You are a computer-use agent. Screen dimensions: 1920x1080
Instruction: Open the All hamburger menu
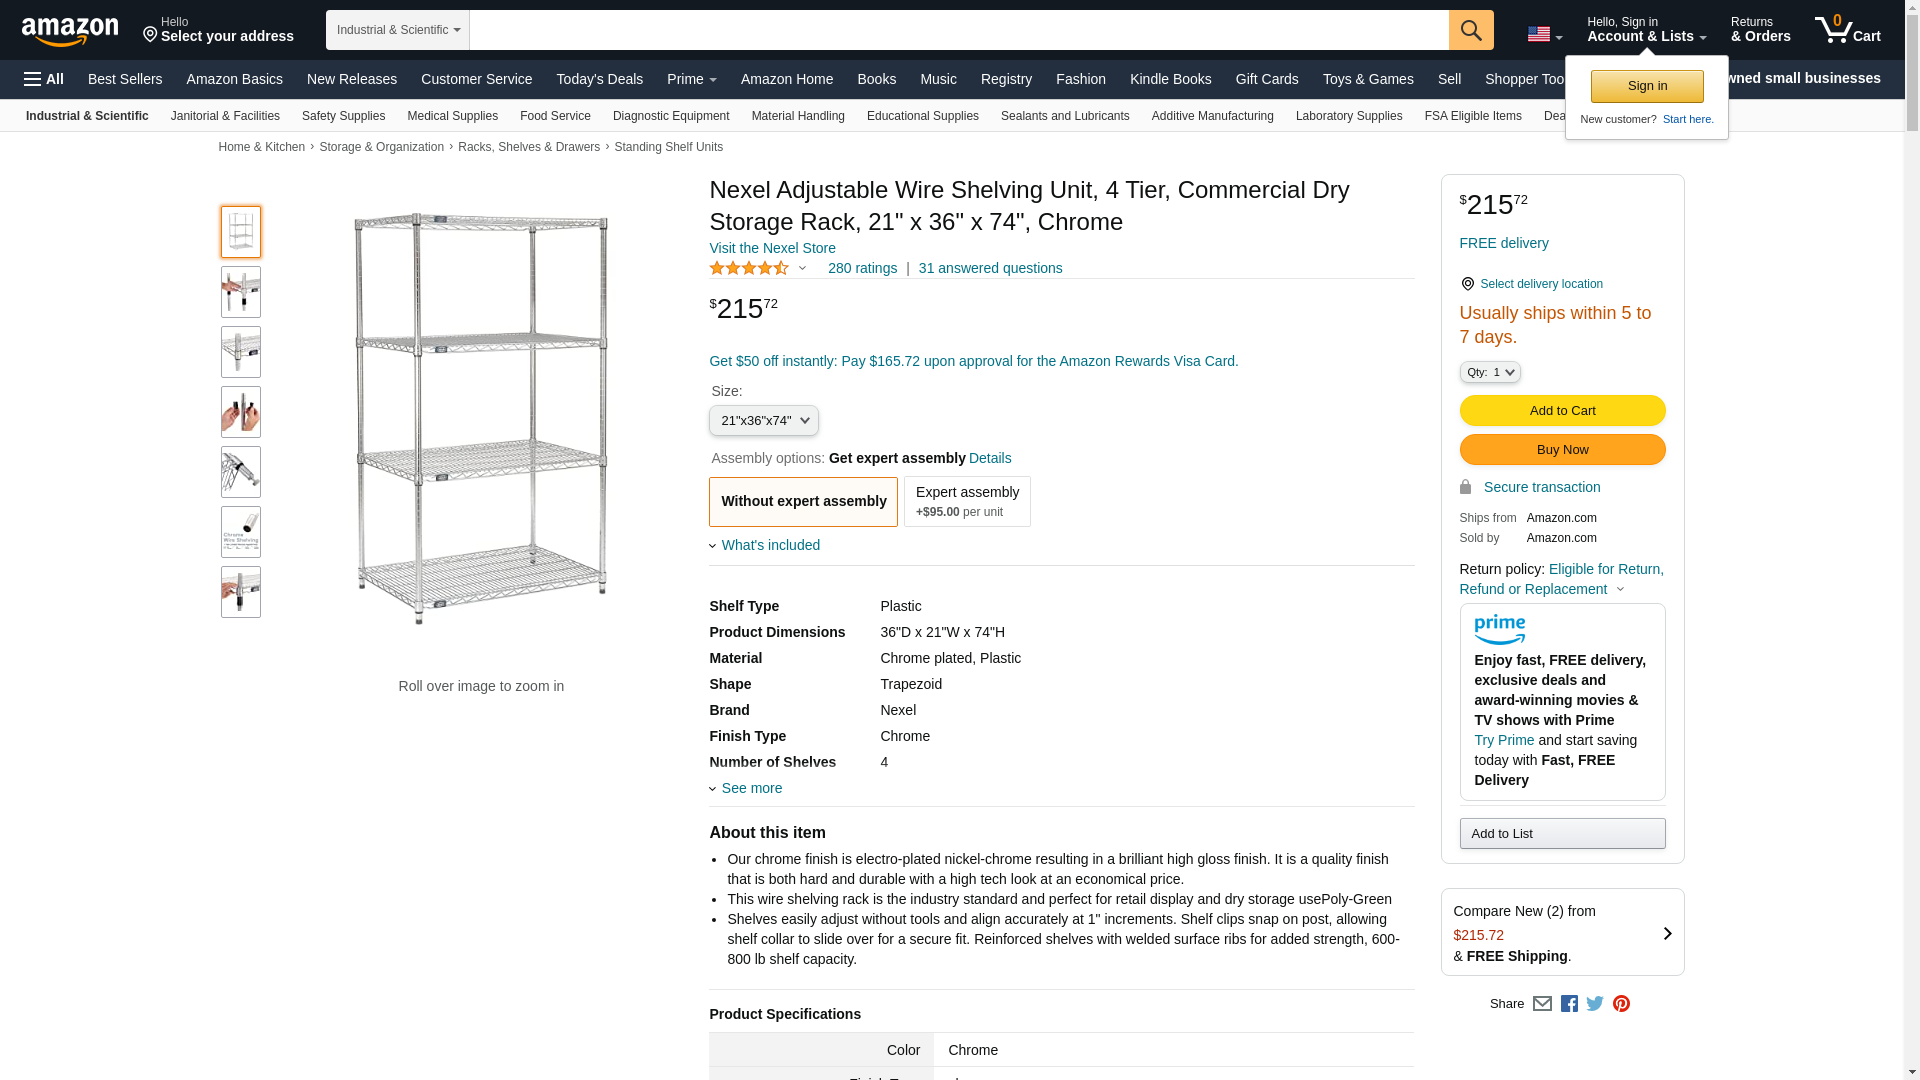coord(44,79)
